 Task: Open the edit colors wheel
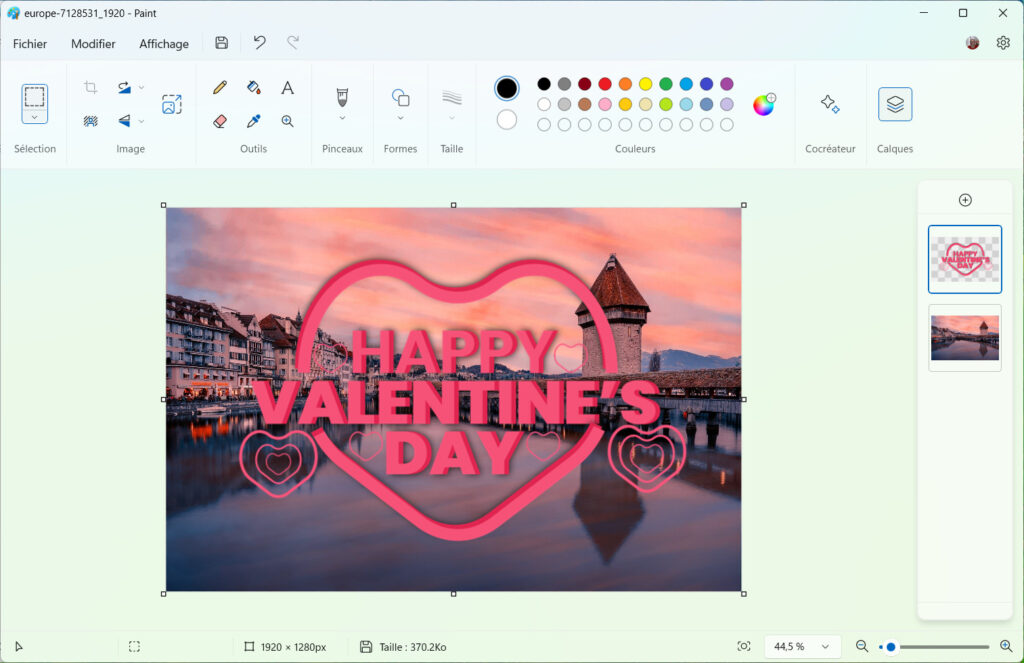[763, 105]
